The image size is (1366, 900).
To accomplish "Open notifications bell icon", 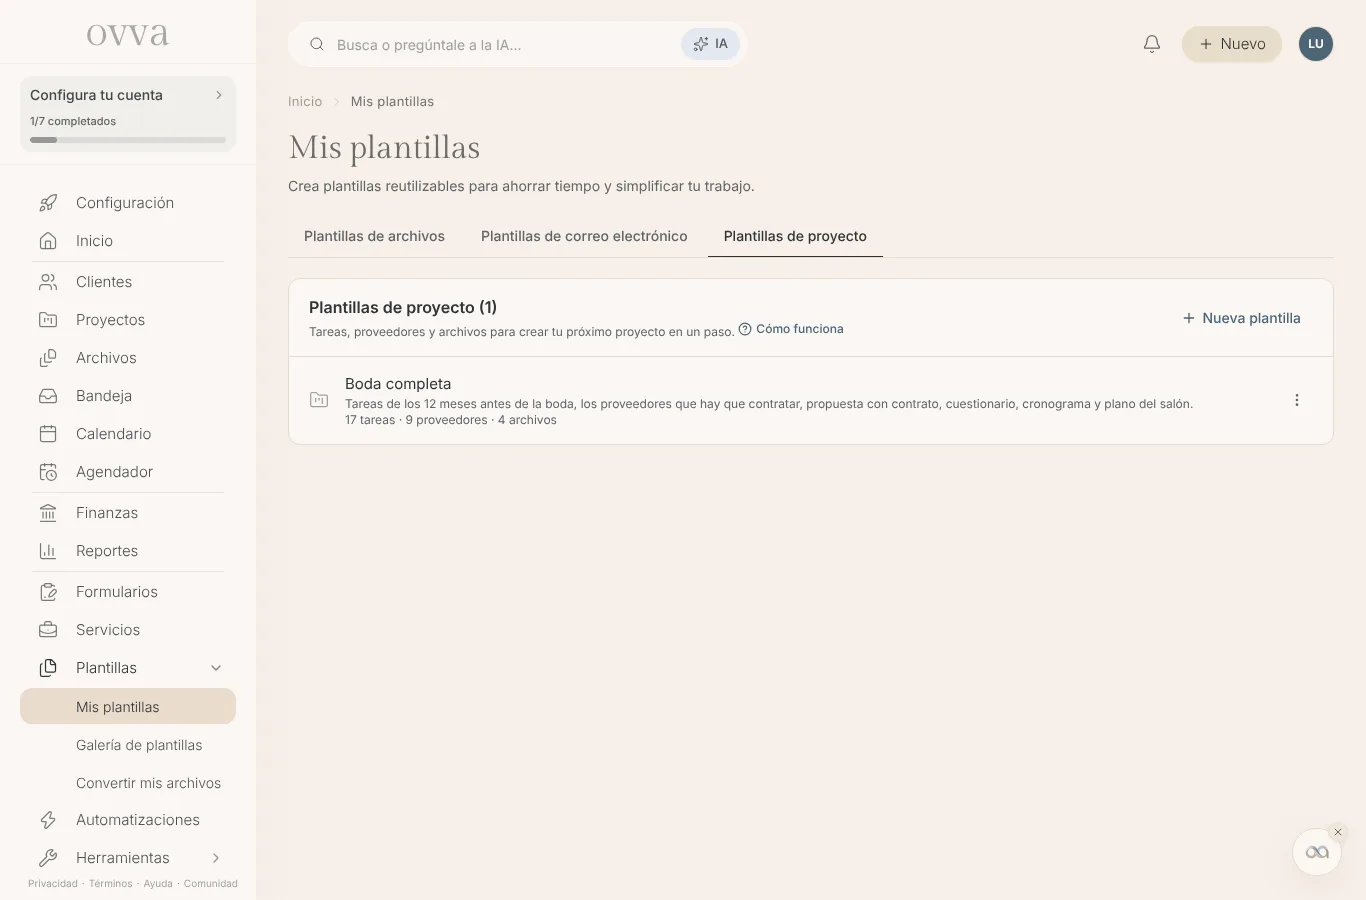I will click(x=1152, y=44).
